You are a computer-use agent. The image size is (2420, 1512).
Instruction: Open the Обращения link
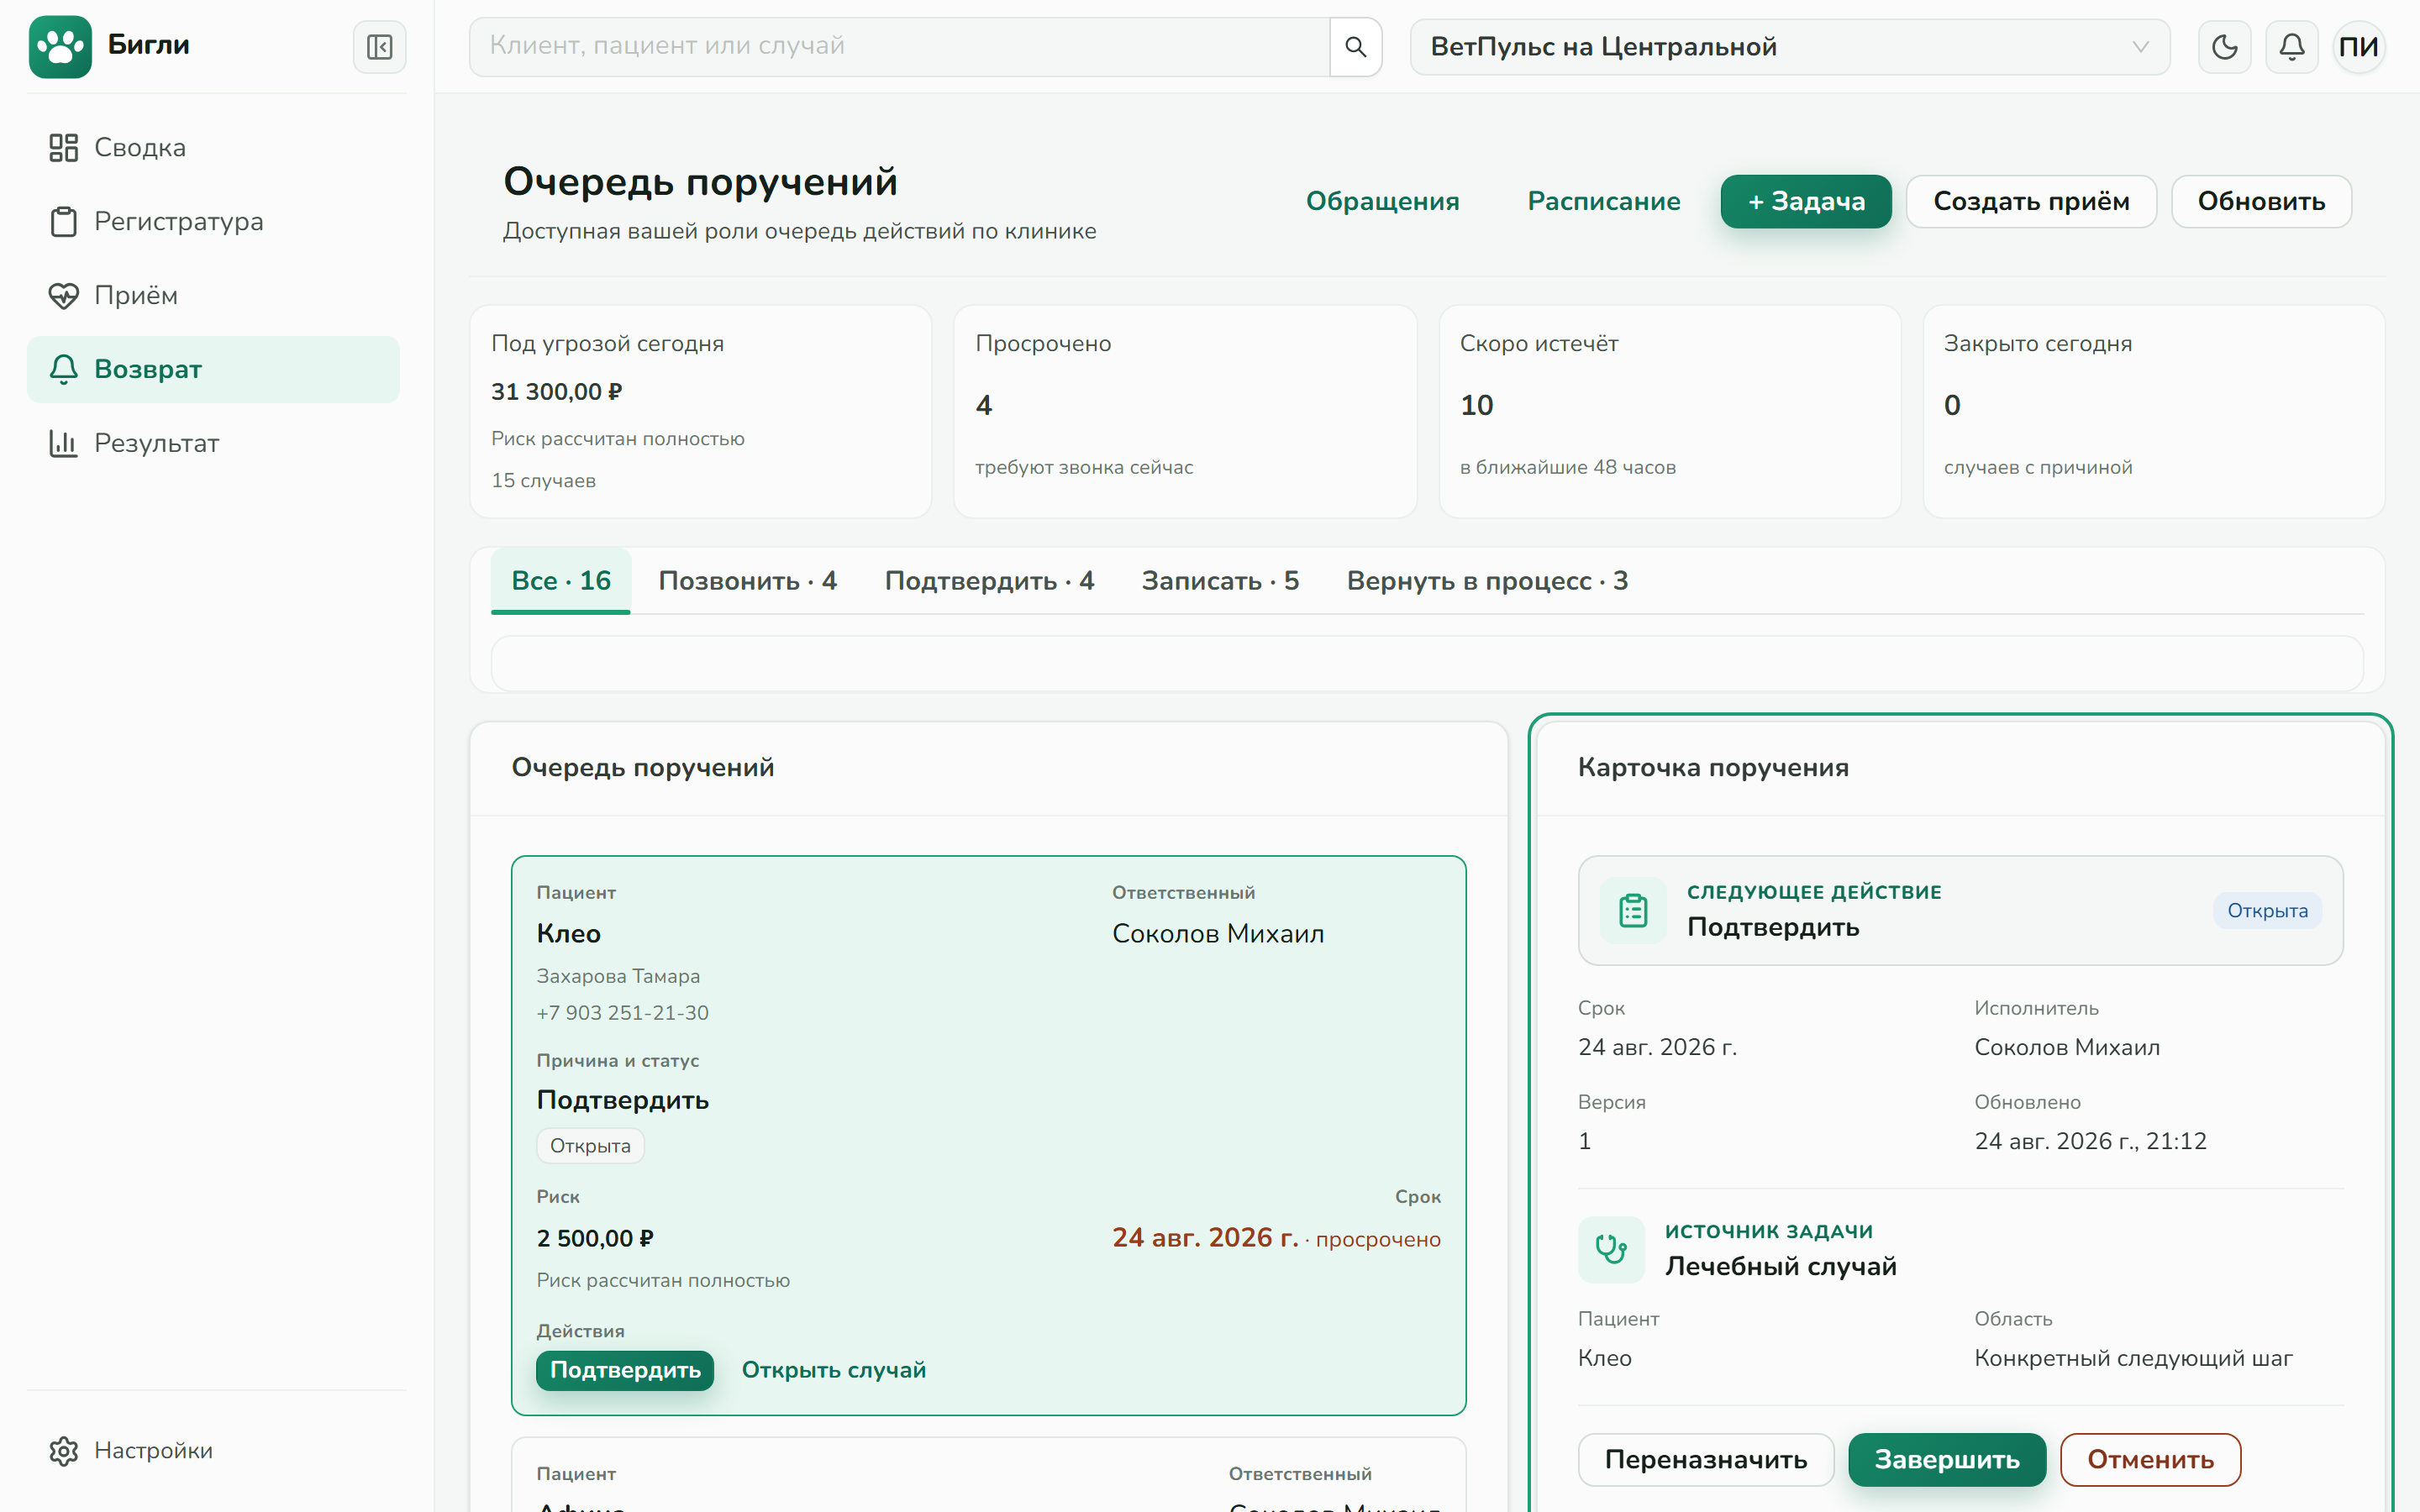click(x=1382, y=201)
